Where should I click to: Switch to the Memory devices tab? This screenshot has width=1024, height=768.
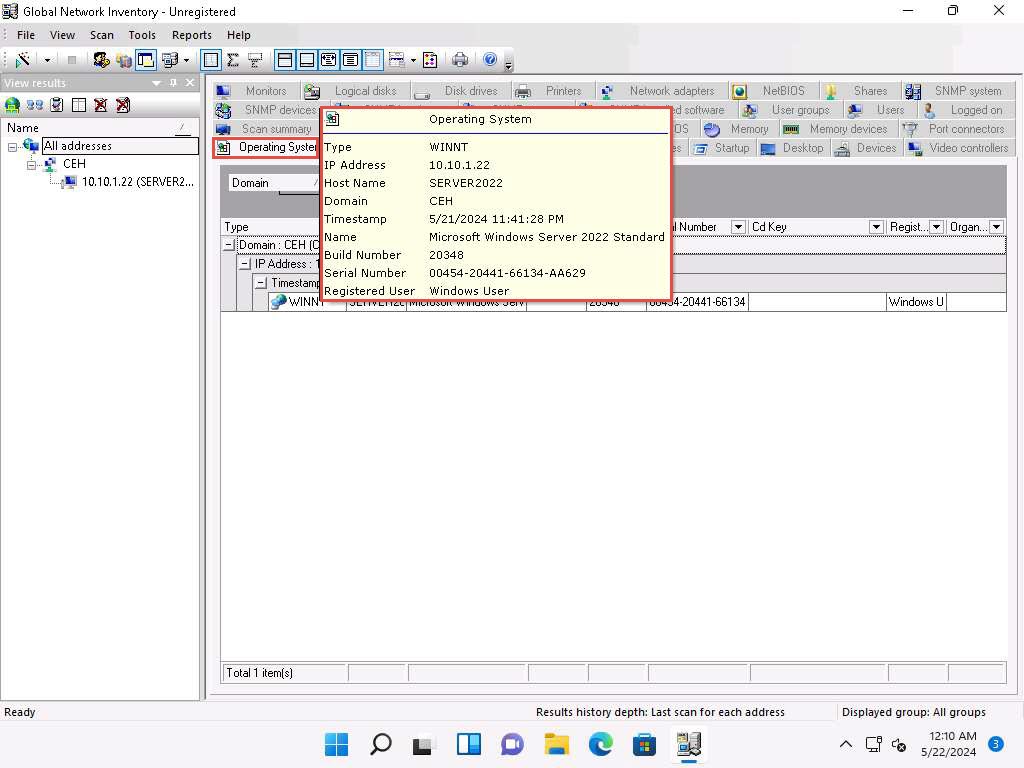click(x=847, y=129)
